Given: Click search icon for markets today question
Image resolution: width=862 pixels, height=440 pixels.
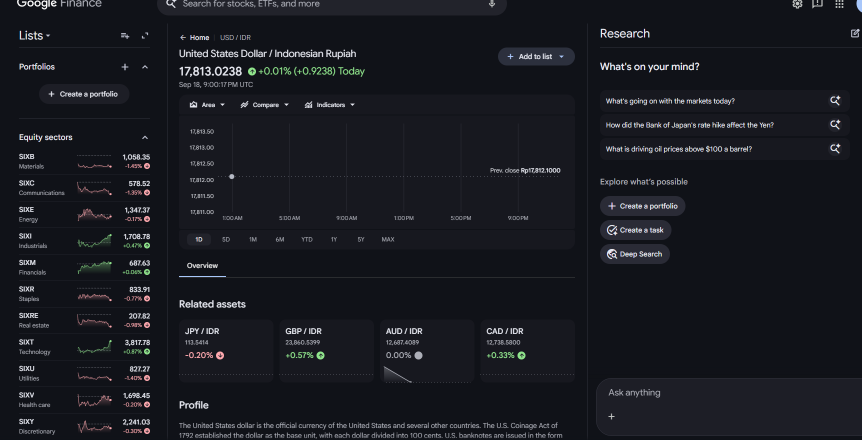Looking at the screenshot, I should click(x=835, y=101).
